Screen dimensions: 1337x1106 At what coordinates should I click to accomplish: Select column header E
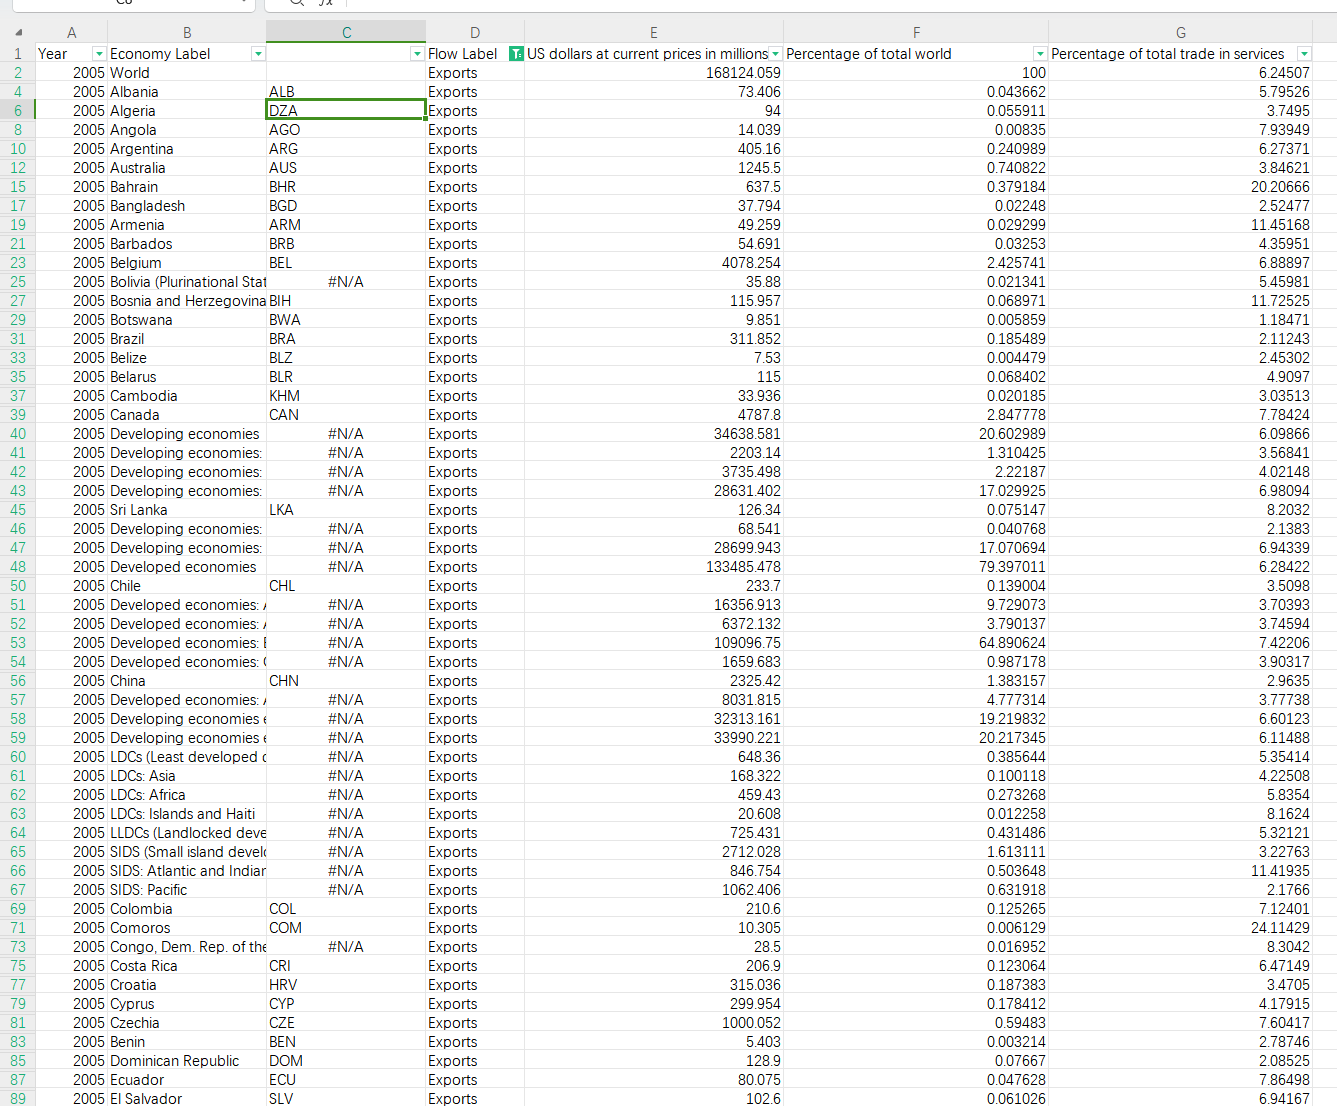coord(654,32)
